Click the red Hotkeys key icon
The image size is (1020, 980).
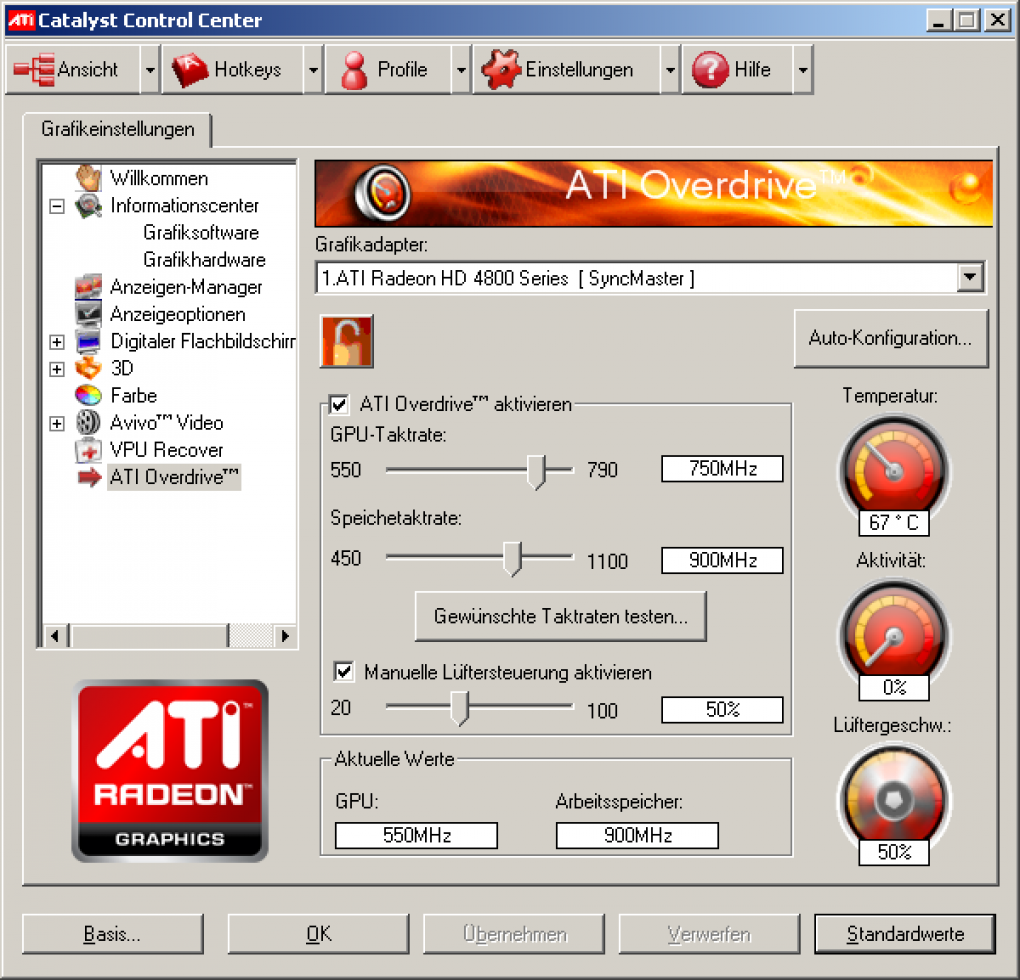(x=189, y=70)
